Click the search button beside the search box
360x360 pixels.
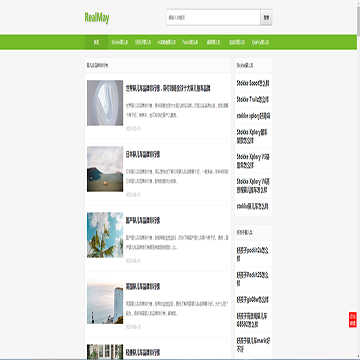point(266,17)
